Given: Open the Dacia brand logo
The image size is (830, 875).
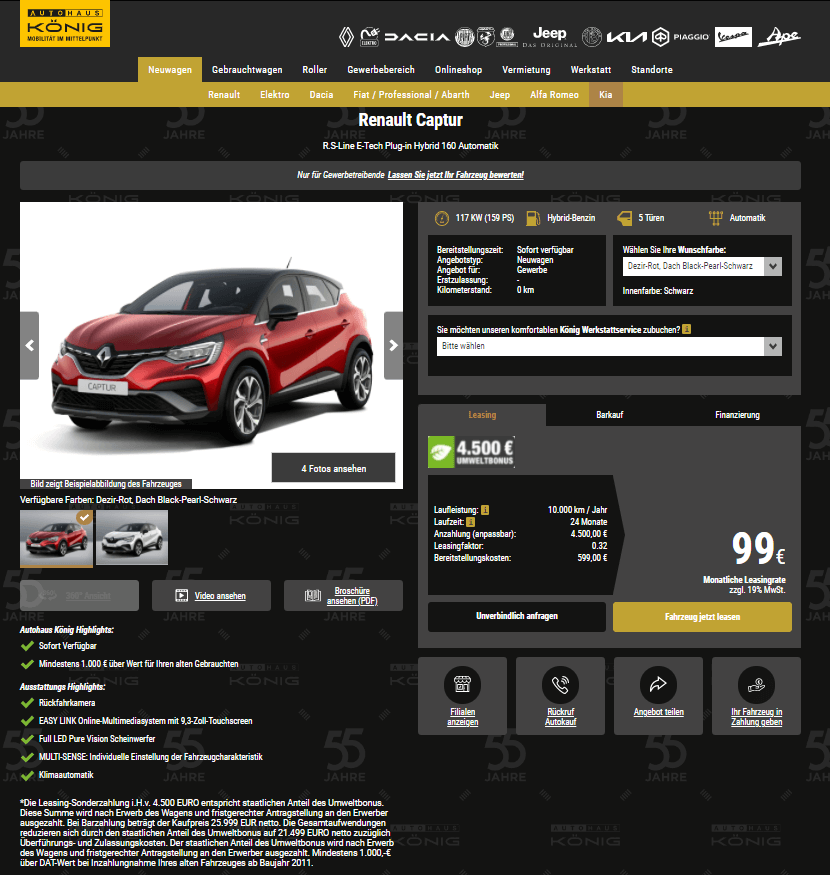Looking at the screenshot, I should (417, 37).
